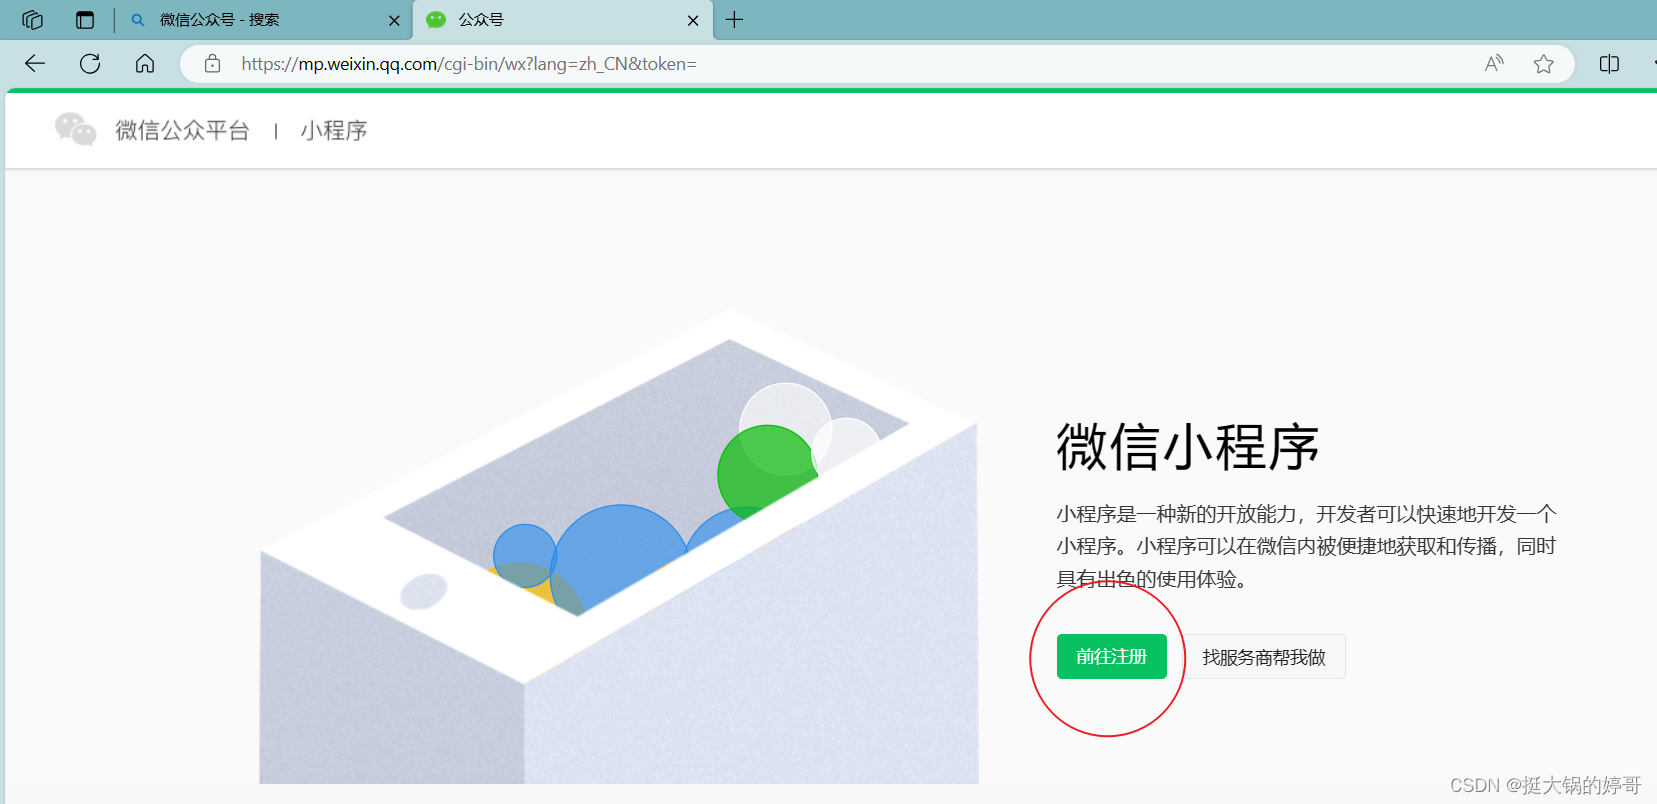Click the WeChat favicon on 公众号 tab

[x=436, y=20]
